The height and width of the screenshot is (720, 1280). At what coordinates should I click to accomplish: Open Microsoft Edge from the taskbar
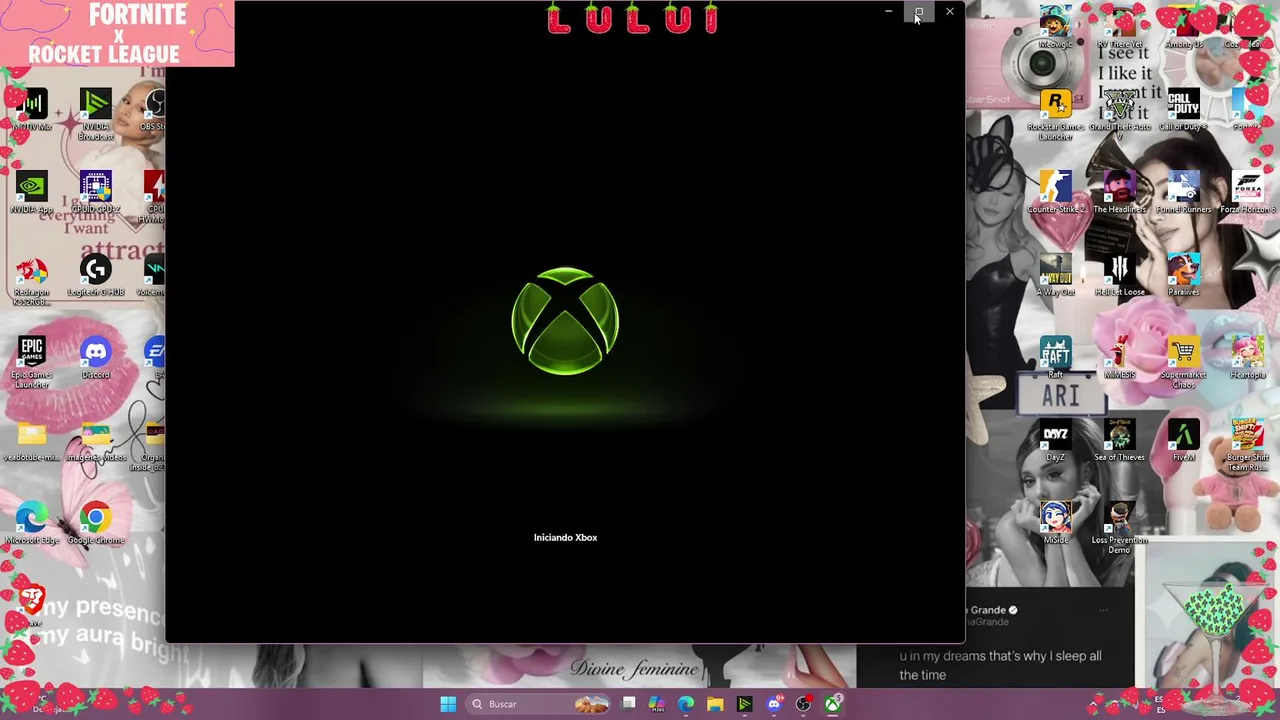(x=686, y=704)
